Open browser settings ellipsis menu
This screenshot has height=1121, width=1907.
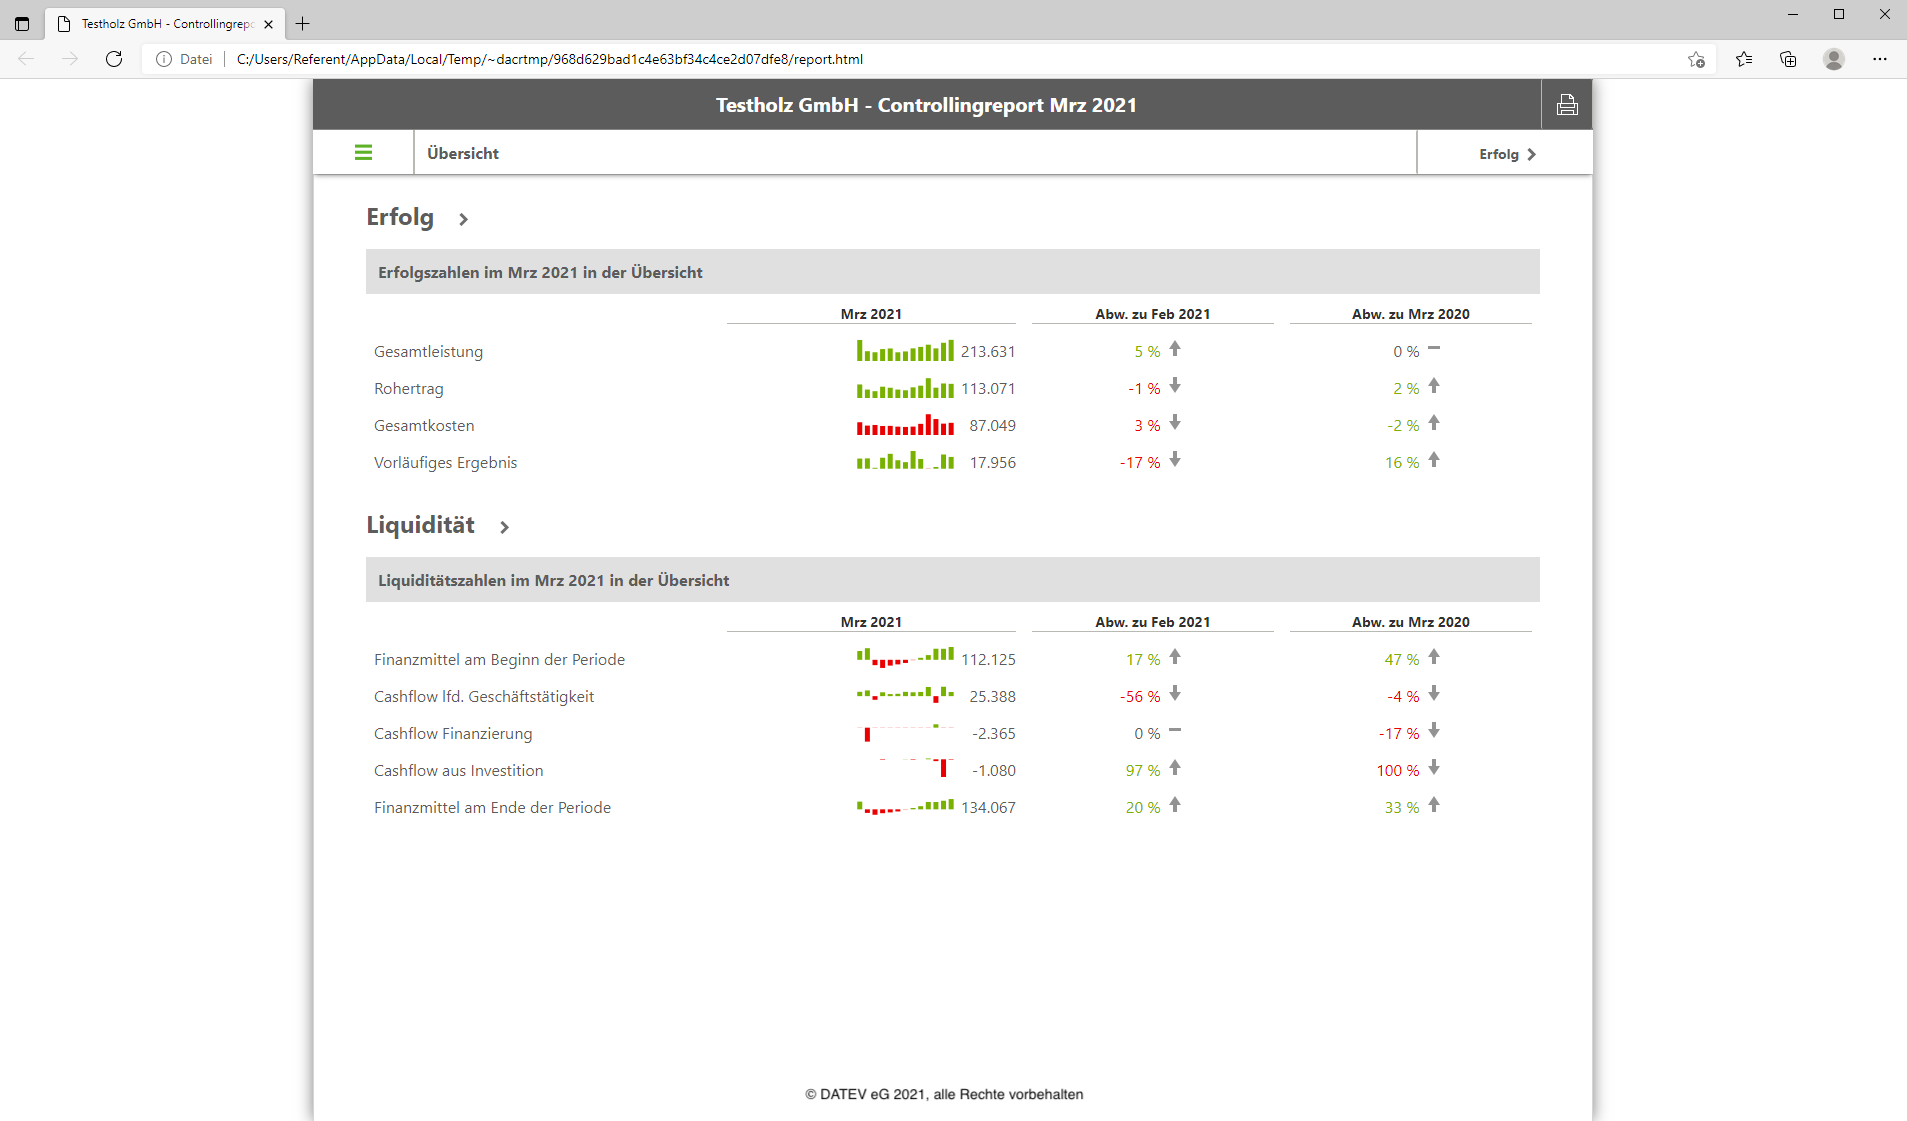pos(1879,59)
